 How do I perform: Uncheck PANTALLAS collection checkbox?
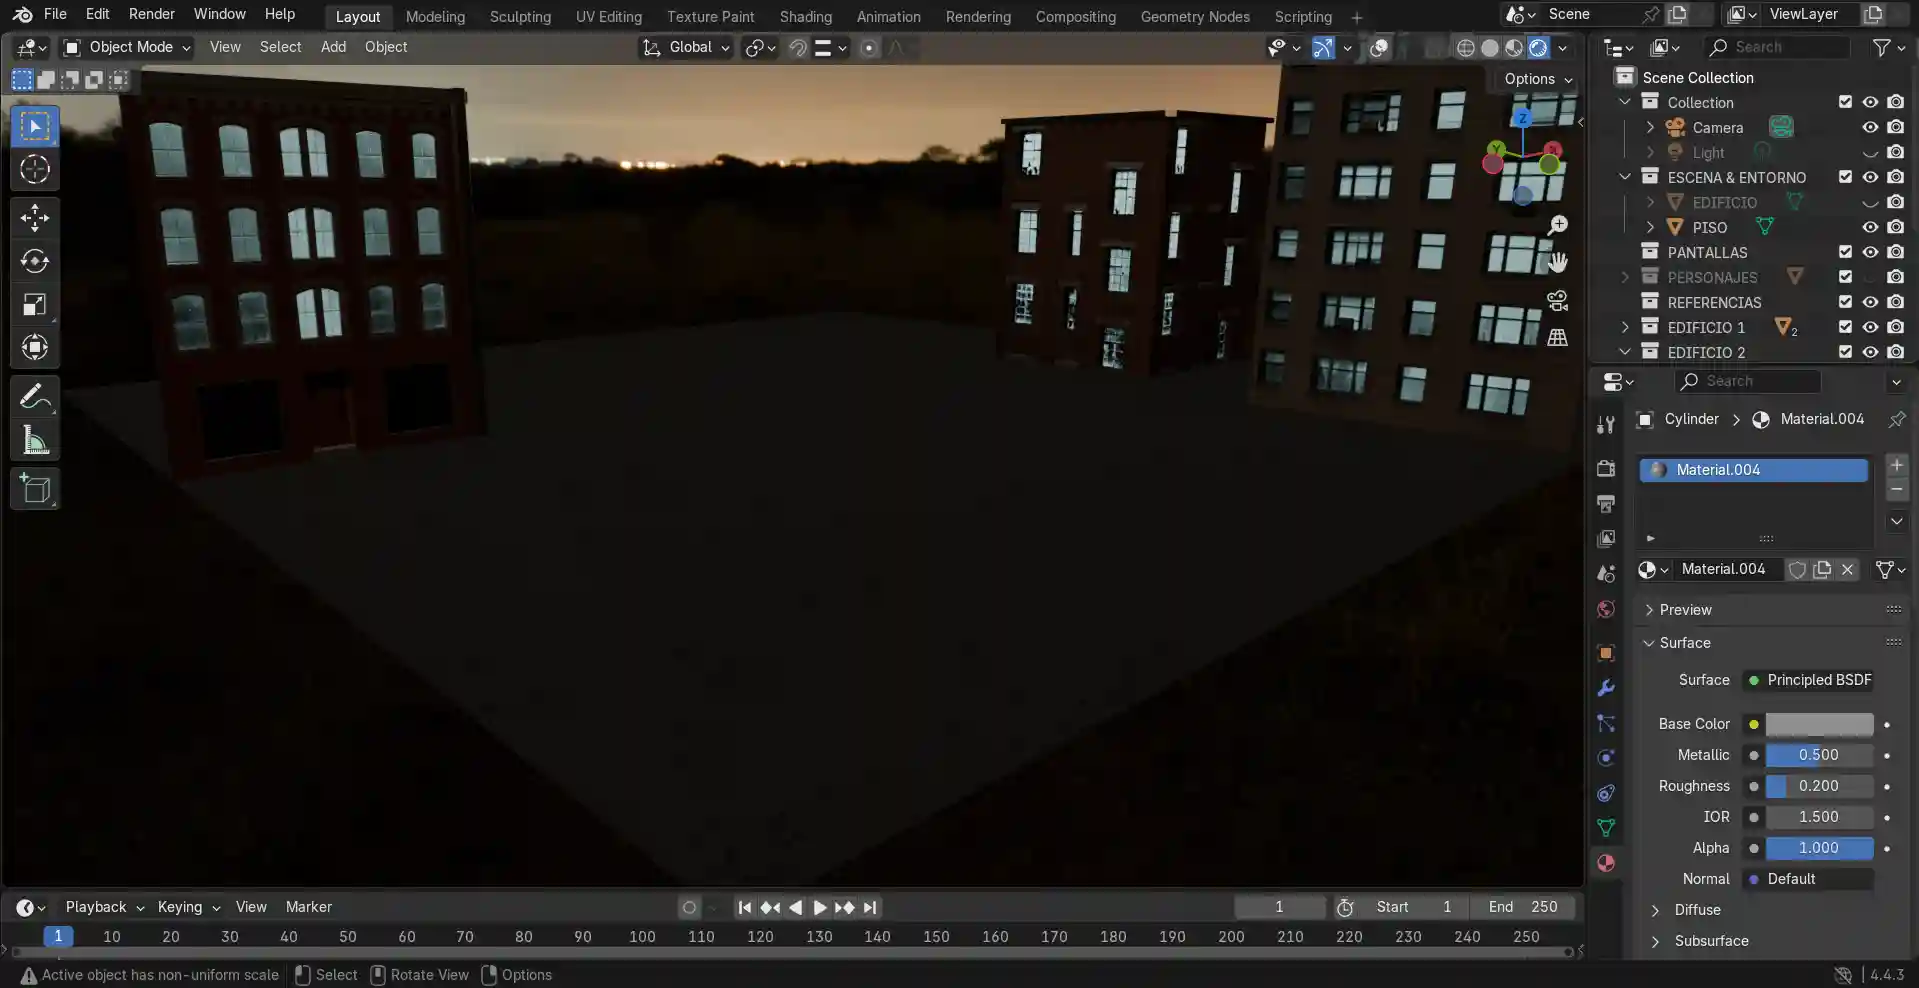pyautogui.click(x=1845, y=252)
